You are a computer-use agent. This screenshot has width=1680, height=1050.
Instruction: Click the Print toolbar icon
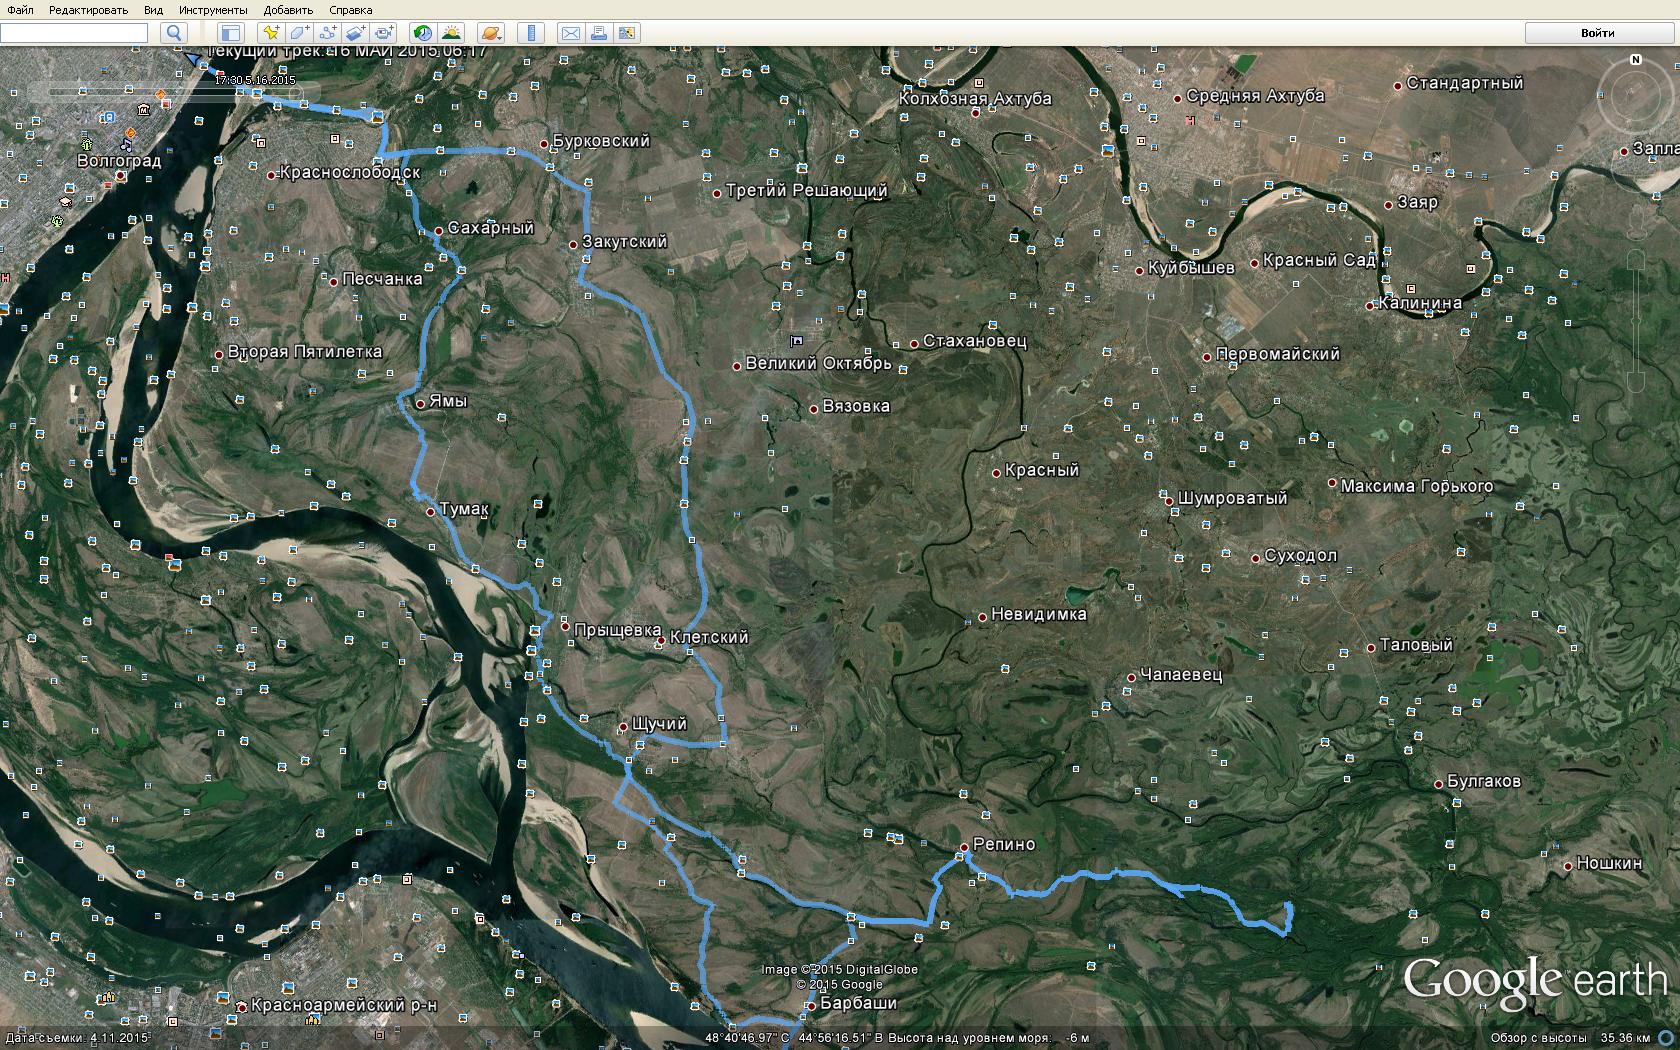tap(599, 33)
